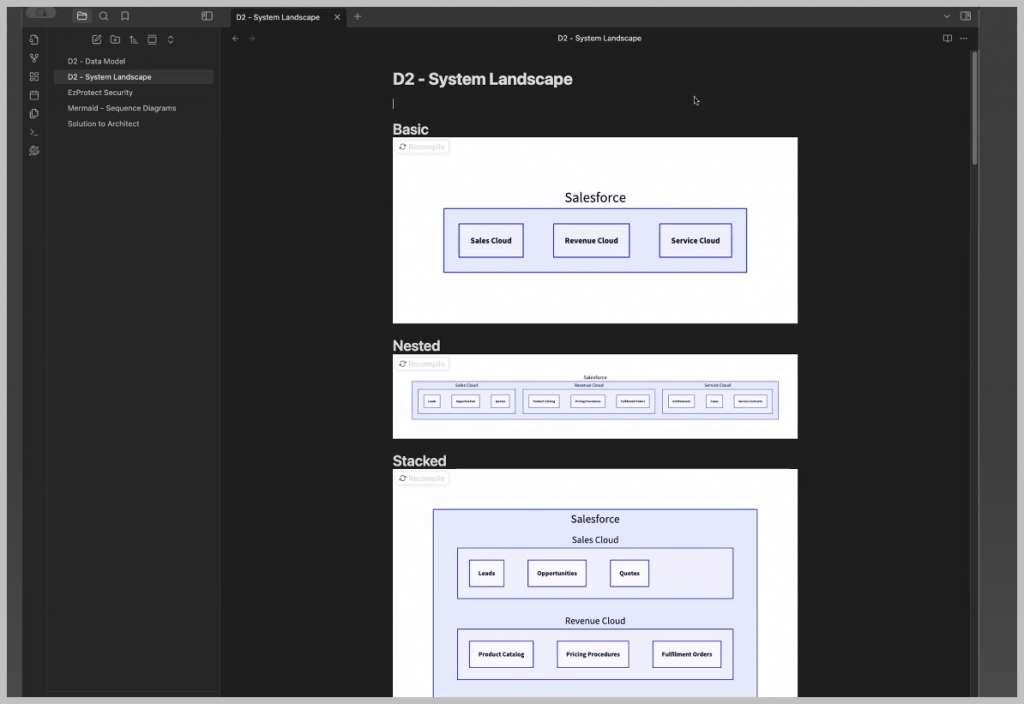Viewport: 1024px width, 704px height.
Task: Click Revenue Cloud box in Basic diagram
Action: 591,240
